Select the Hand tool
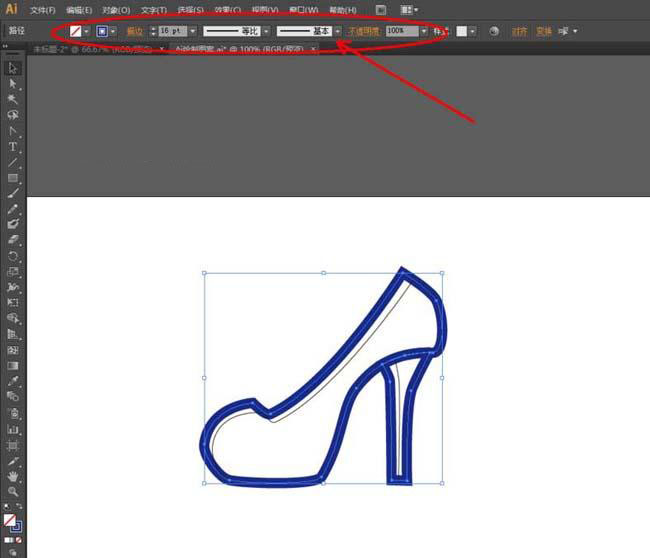Screen dimensions: 650x558 pyautogui.click(x=12, y=477)
